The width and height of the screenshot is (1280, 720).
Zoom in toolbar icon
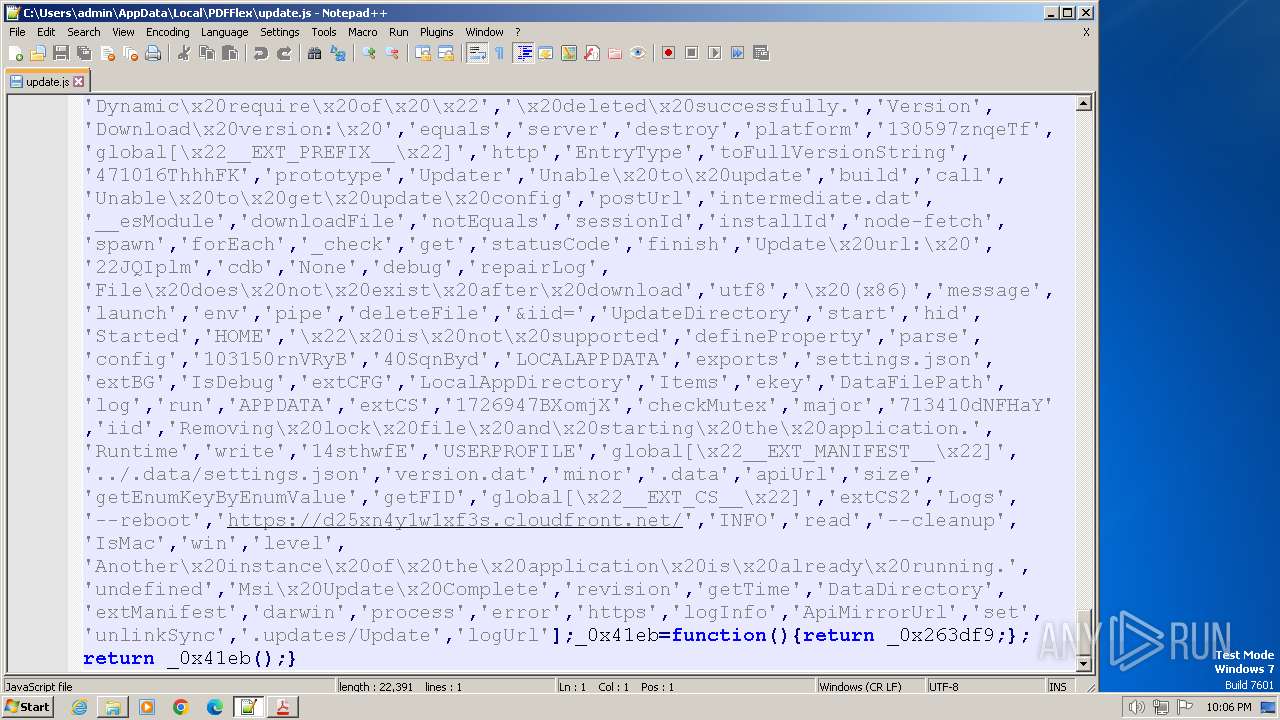(x=369, y=53)
